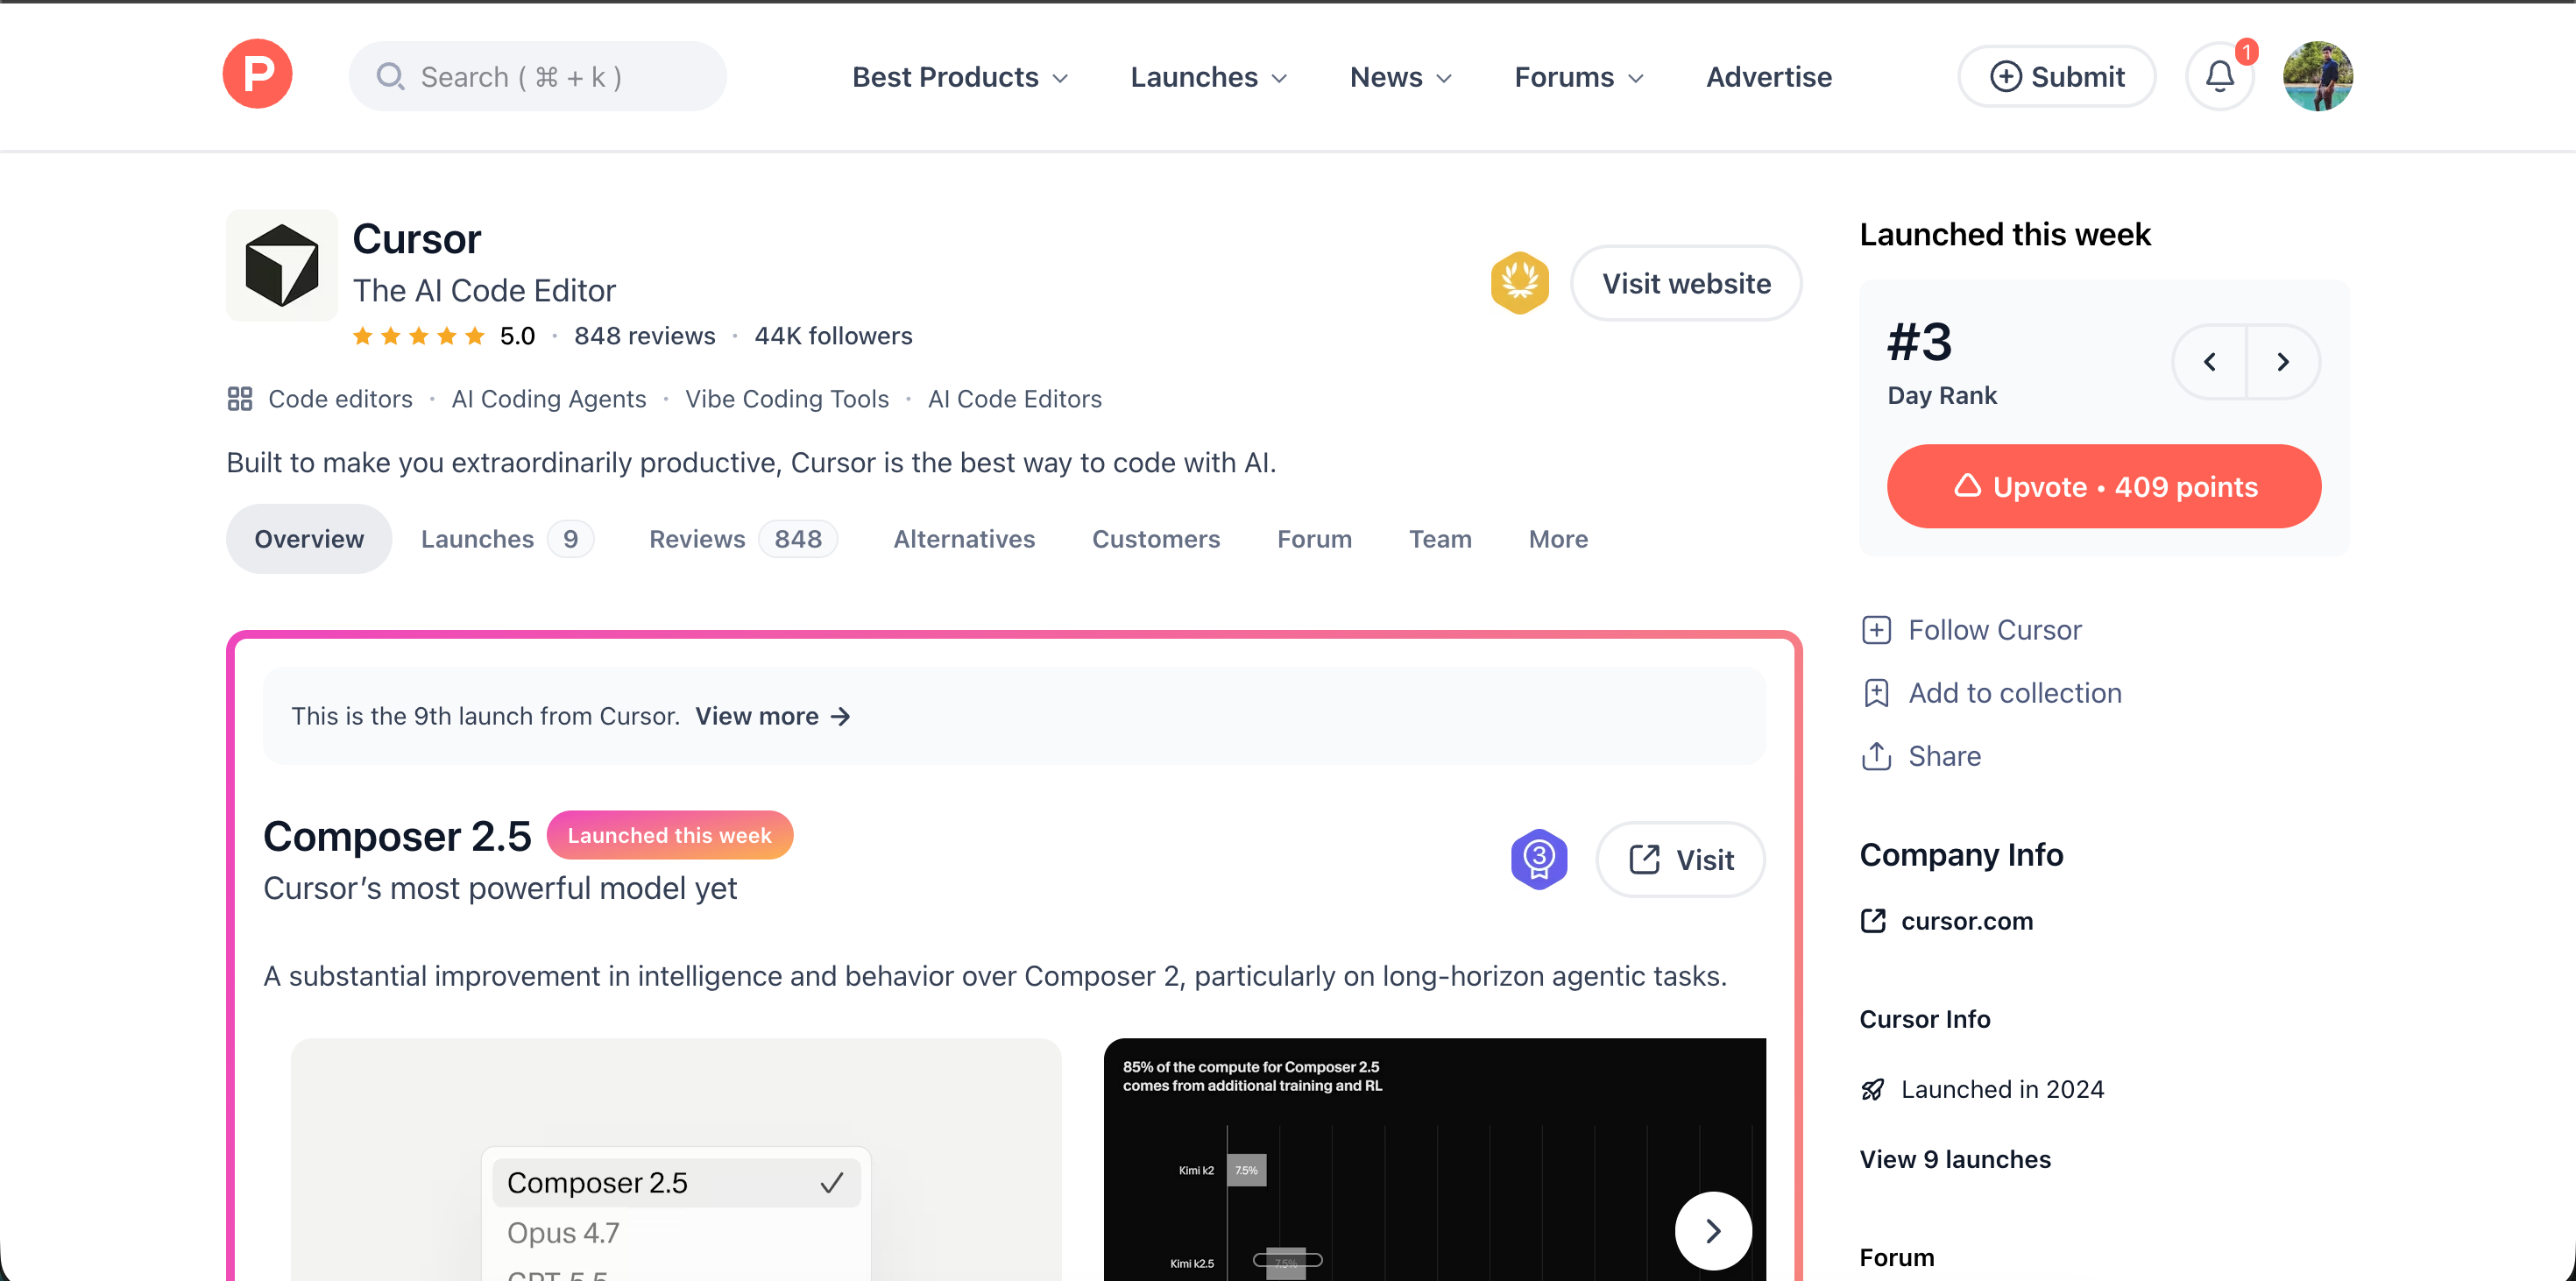
Task: Open the Product Hunt home logo
Action: [257, 75]
